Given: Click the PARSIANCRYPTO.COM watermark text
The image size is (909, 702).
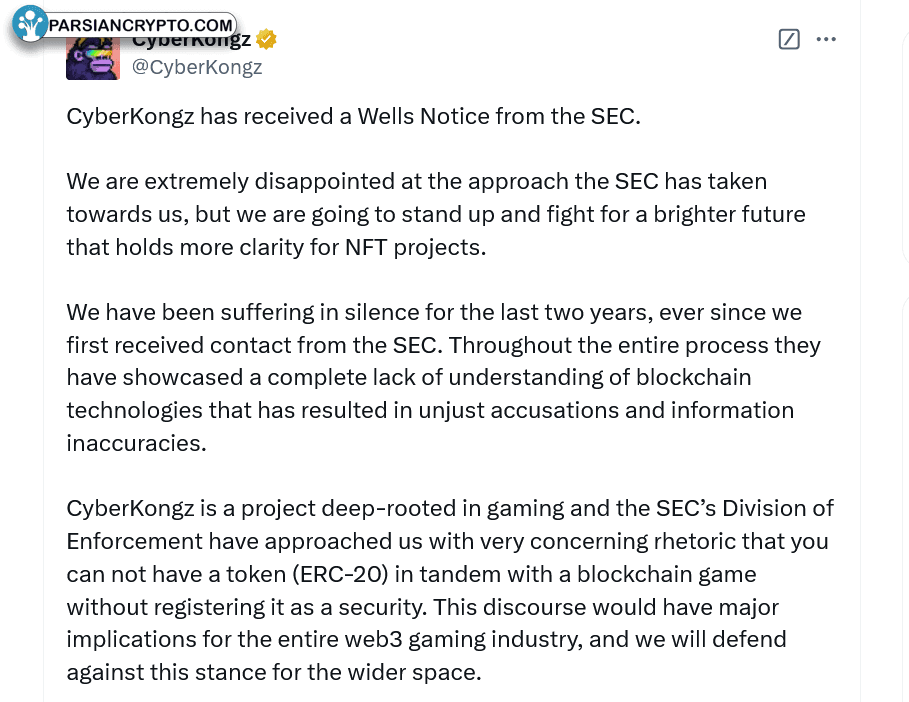Looking at the screenshot, I should [140, 26].
